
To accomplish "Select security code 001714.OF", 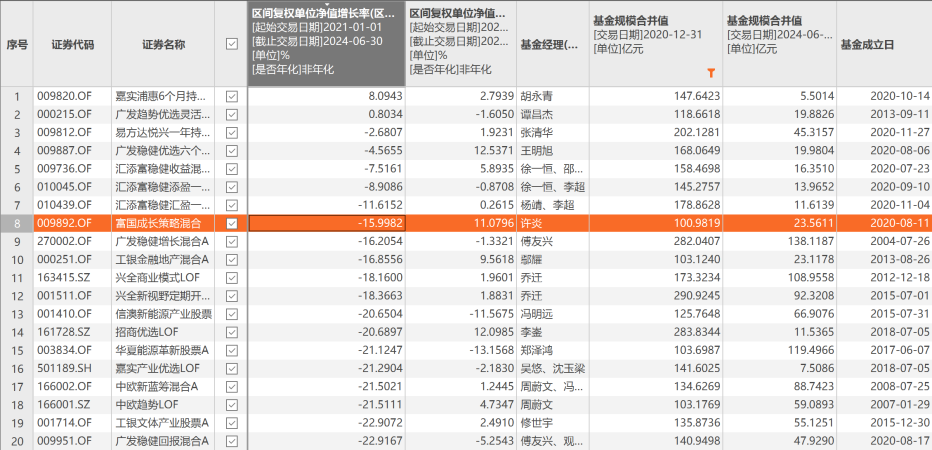I will [64, 423].
